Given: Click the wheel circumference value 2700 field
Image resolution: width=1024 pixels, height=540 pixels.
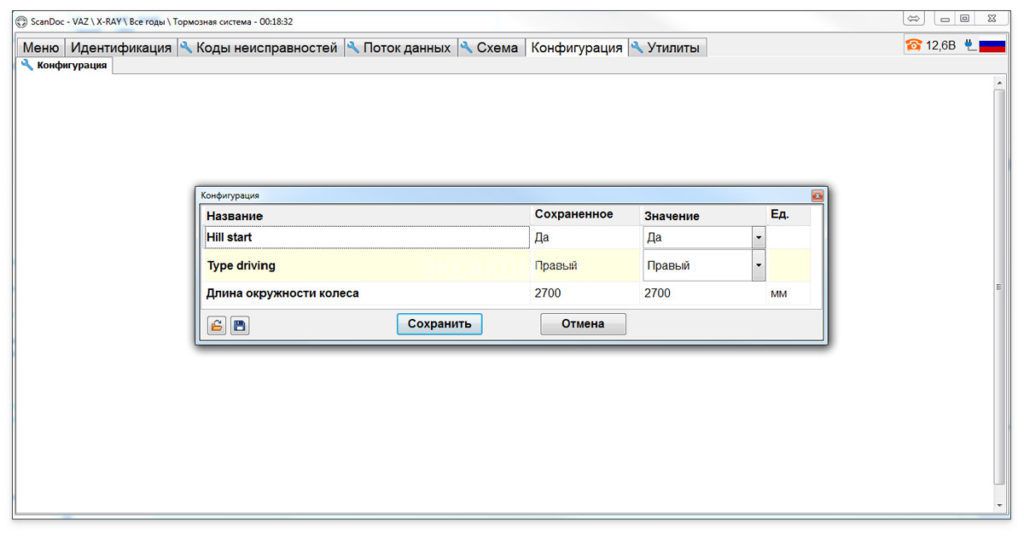Looking at the screenshot, I should (x=700, y=294).
